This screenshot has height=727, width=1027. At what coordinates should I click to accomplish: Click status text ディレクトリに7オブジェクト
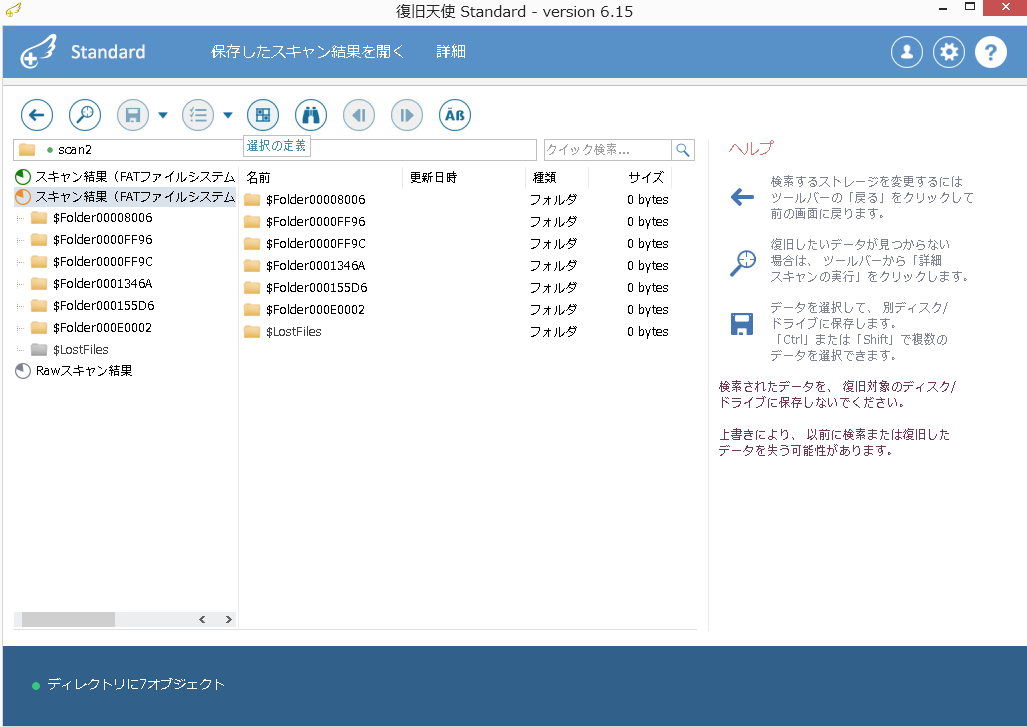136,684
